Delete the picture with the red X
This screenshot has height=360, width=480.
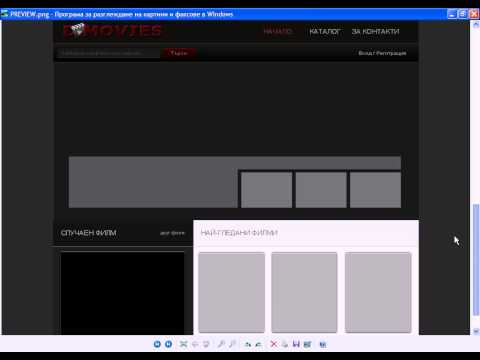pyautogui.click(x=273, y=344)
